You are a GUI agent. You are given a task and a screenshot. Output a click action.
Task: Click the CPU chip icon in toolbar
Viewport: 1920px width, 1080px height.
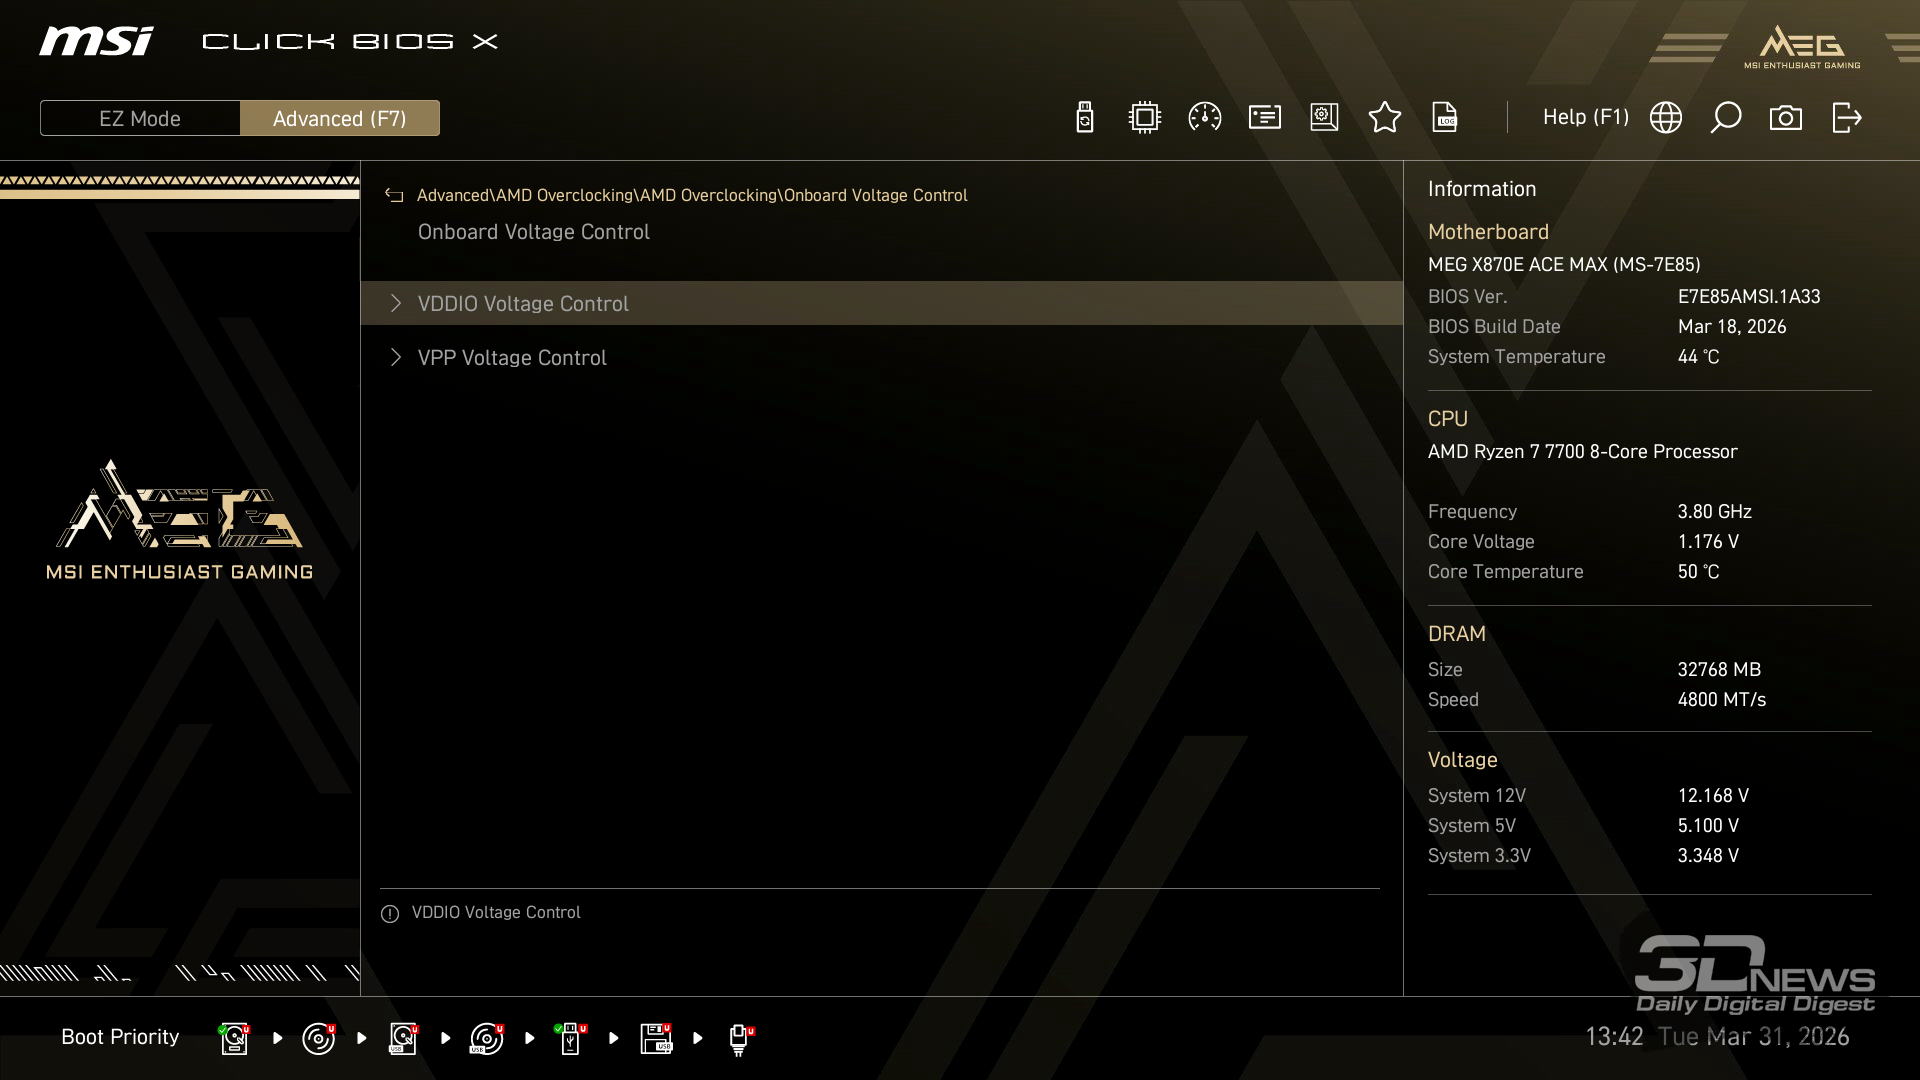click(1144, 118)
